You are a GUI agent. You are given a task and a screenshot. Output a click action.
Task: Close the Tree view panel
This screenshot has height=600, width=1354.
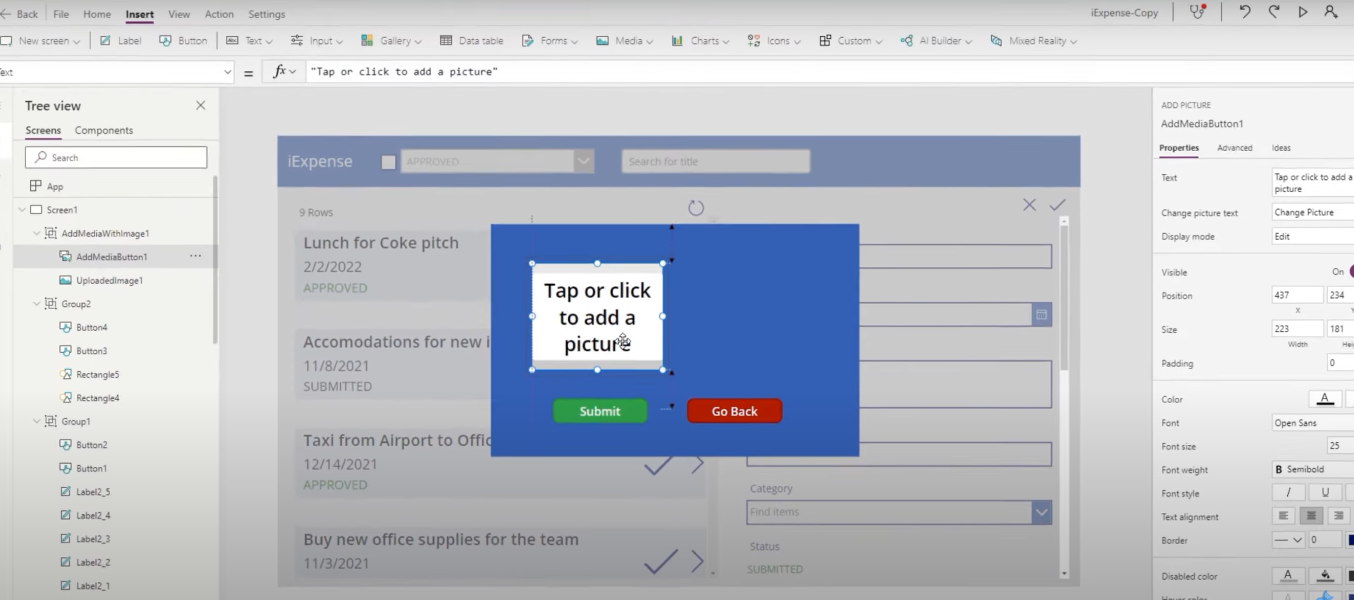click(x=200, y=105)
